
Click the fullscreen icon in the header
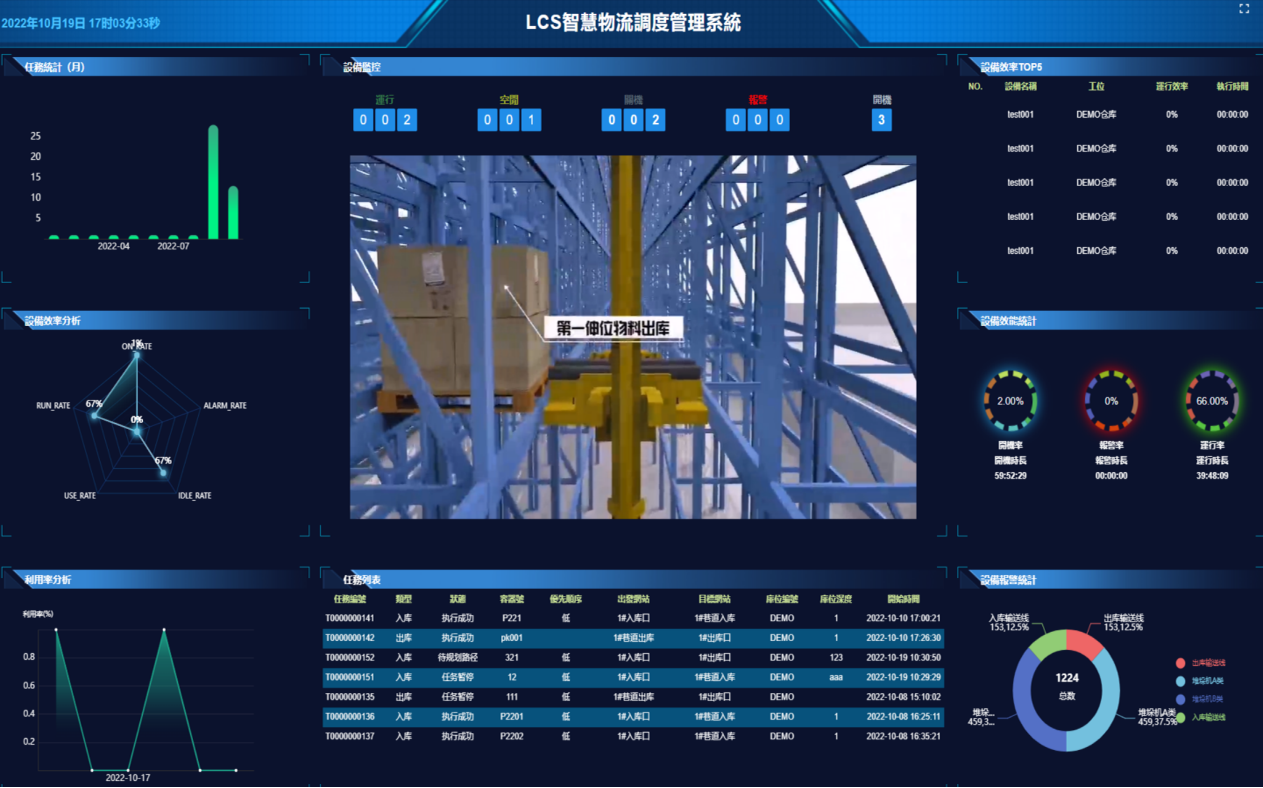1244,9
